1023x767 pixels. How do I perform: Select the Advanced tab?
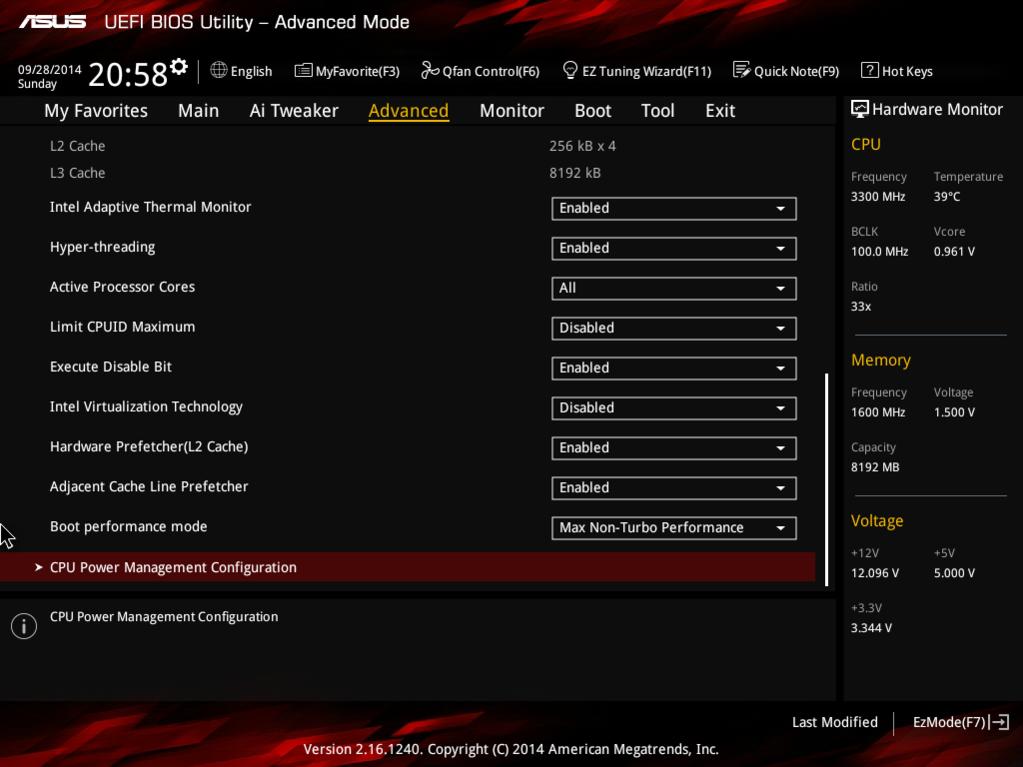coord(408,111)
